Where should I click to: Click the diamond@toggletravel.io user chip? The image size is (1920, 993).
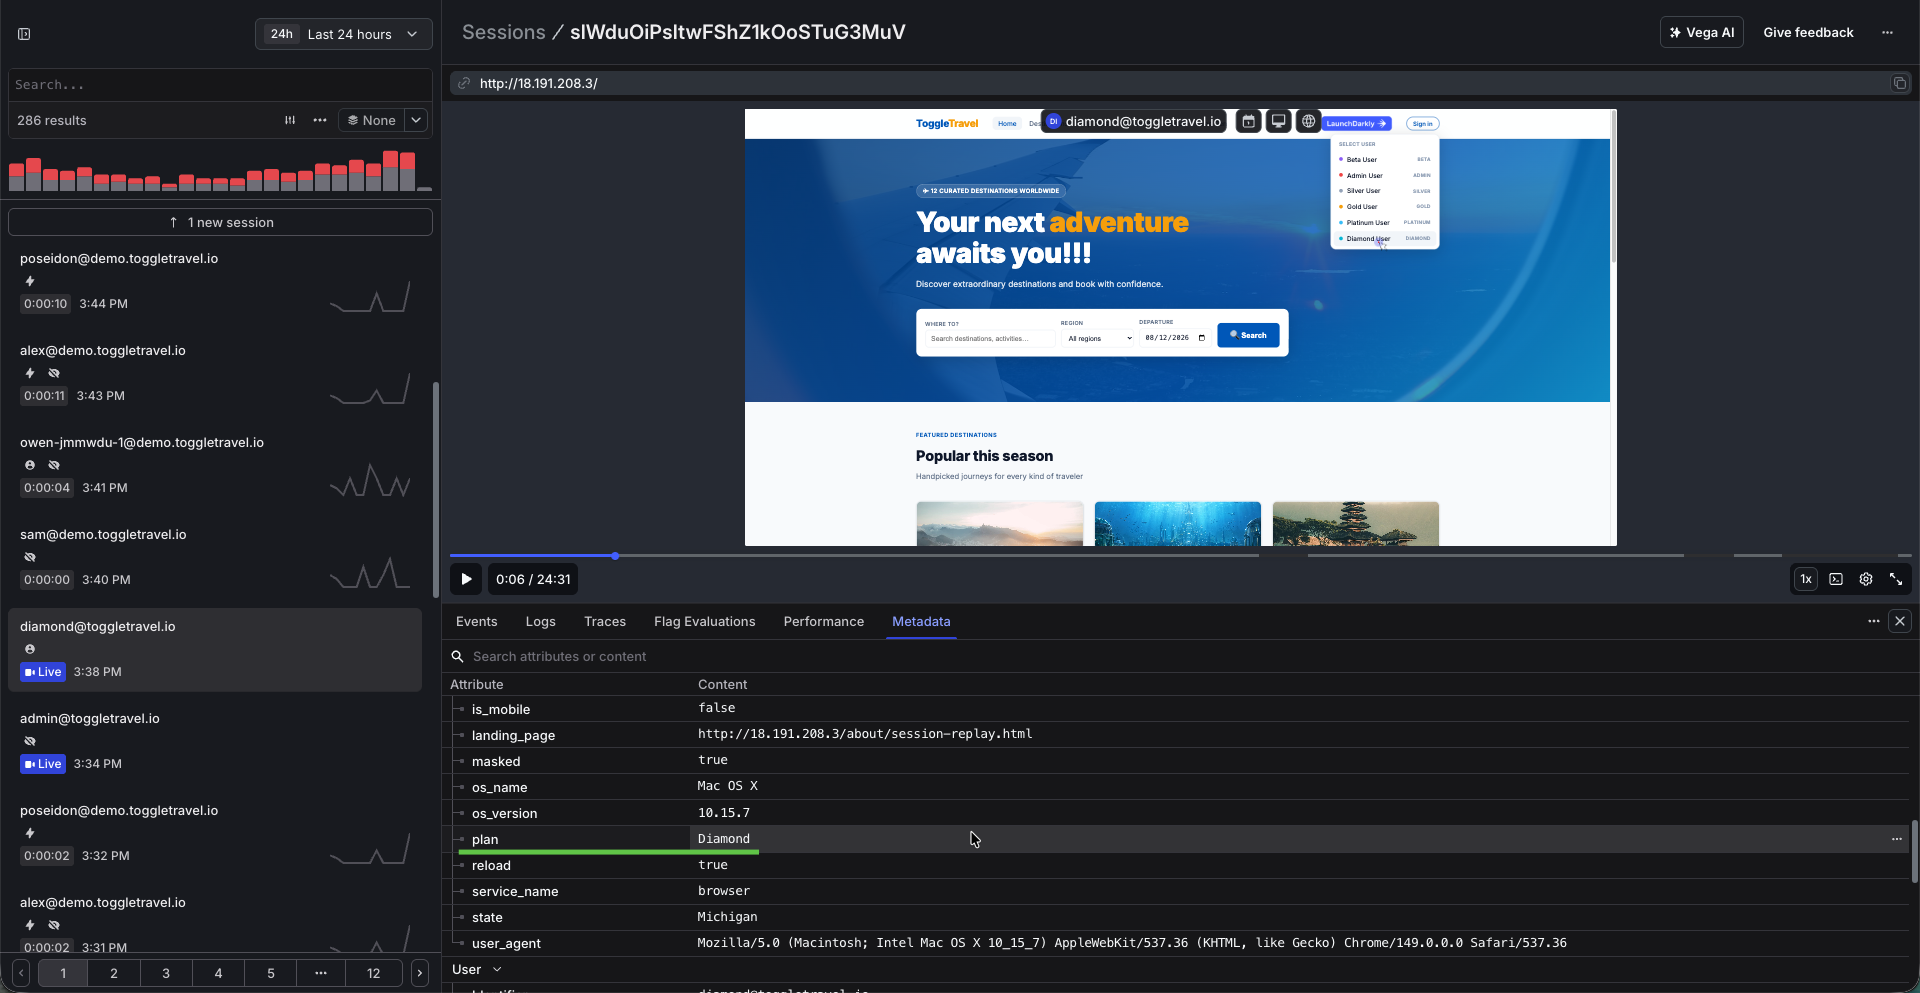[1135, 121]
